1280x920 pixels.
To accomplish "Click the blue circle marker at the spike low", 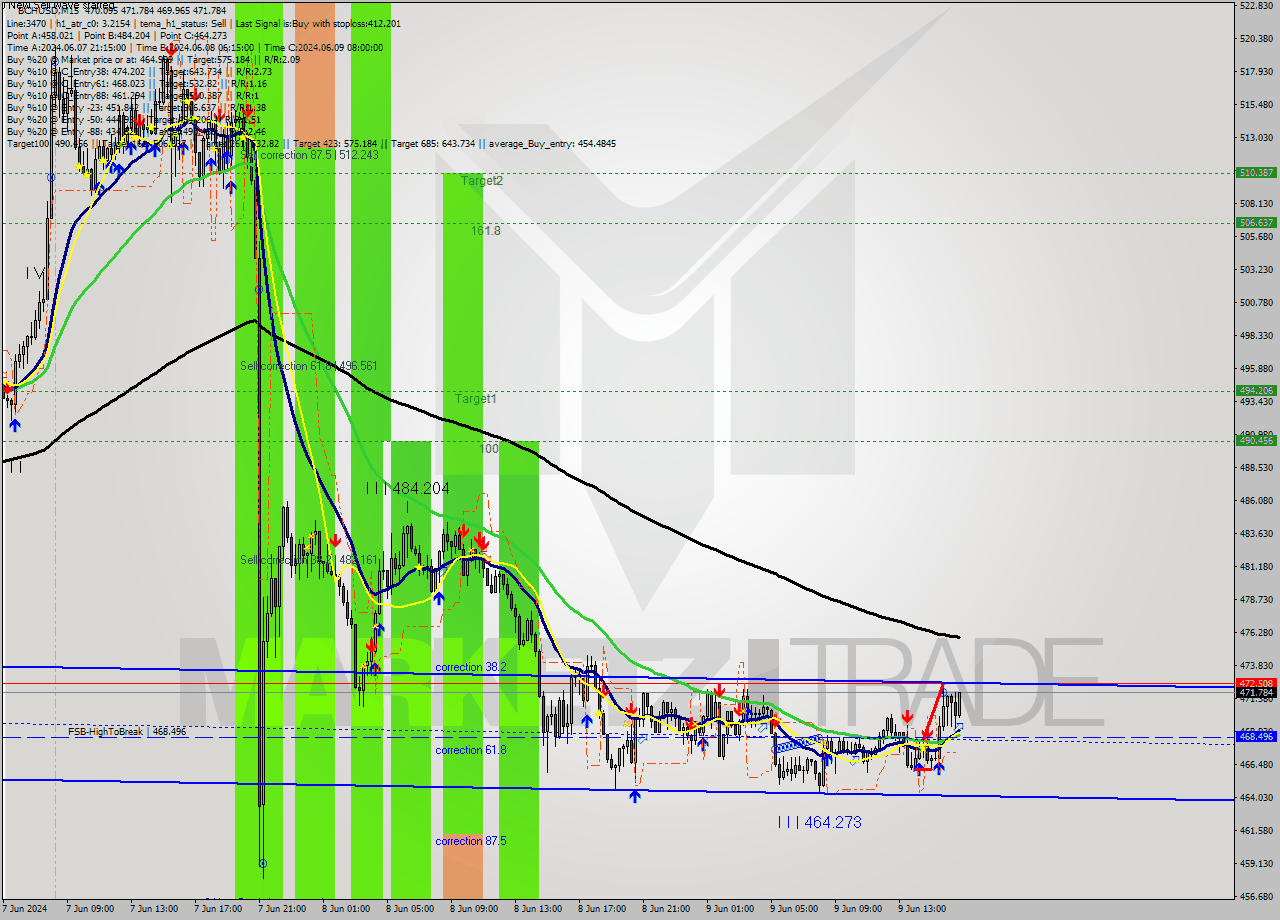I will pos(263,863).
